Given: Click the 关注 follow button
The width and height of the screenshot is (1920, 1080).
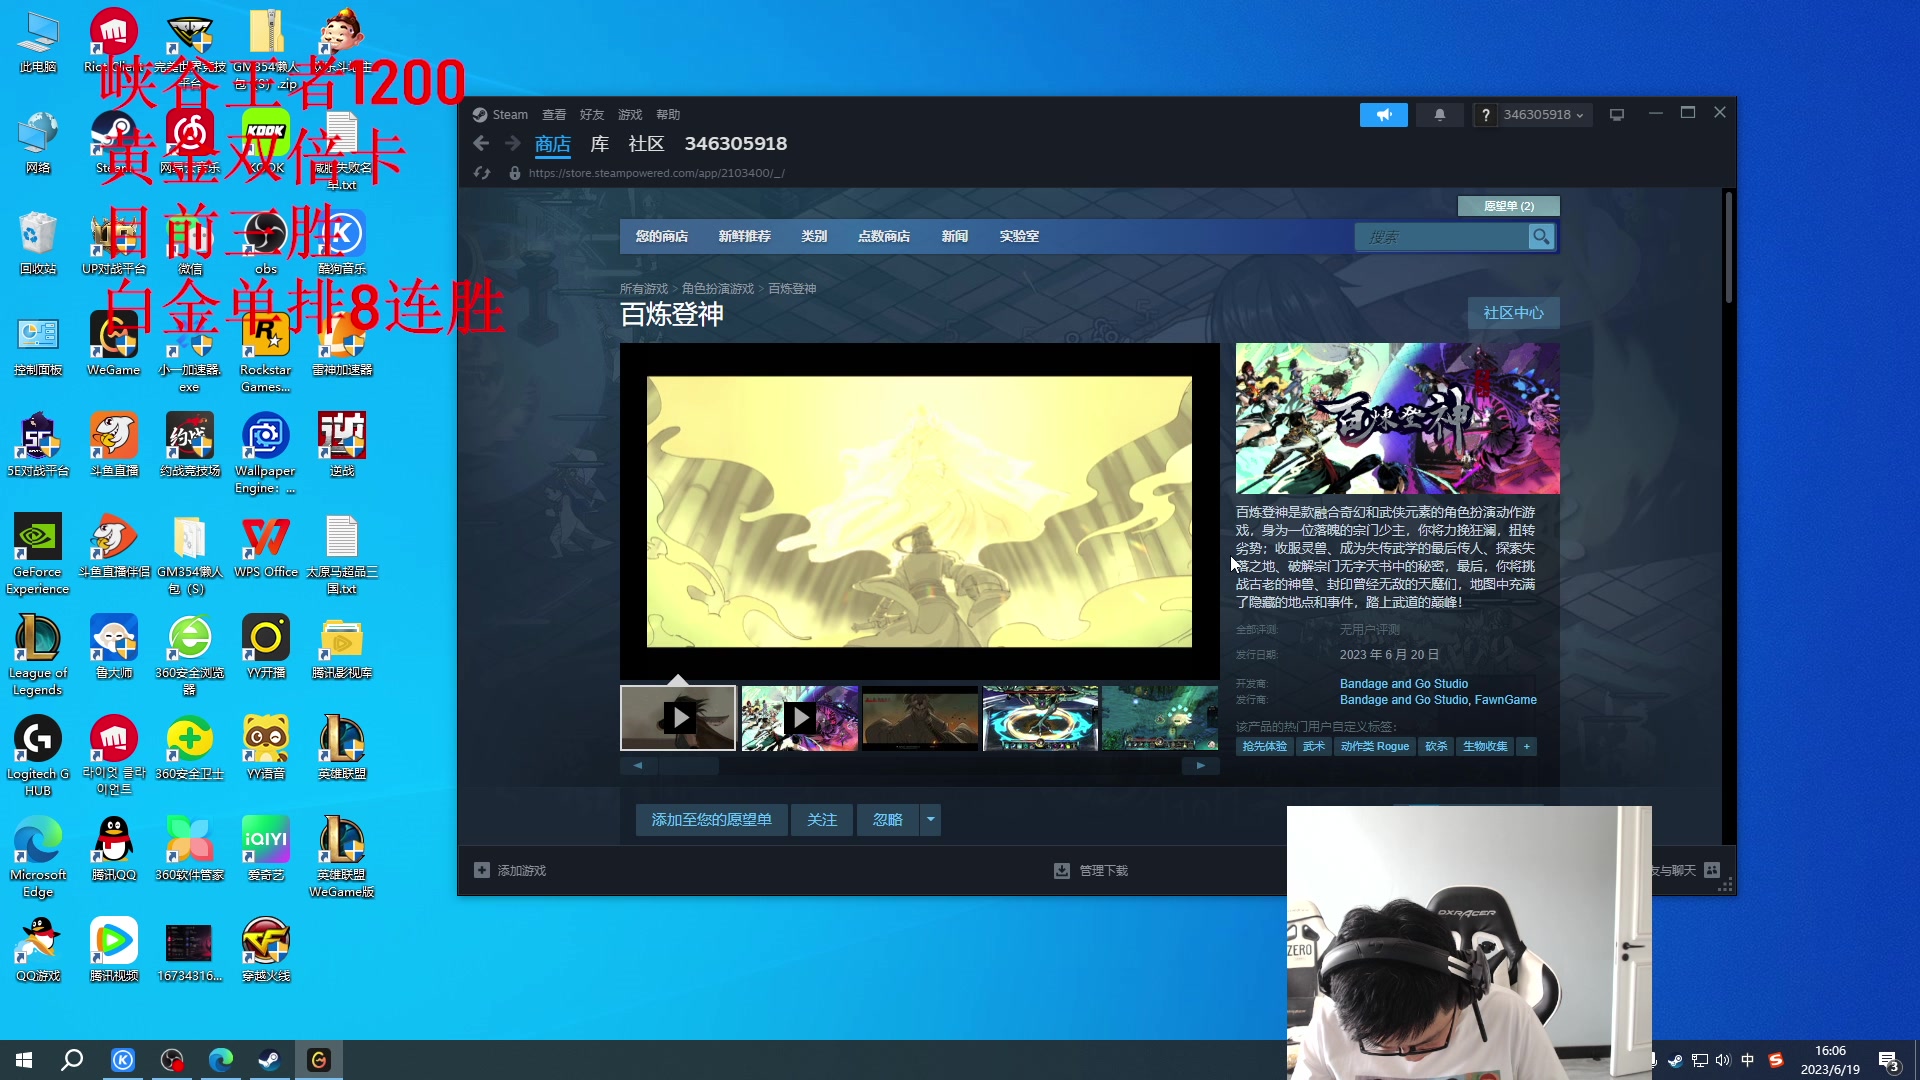Looking at the screenshot, I should 822,820.
